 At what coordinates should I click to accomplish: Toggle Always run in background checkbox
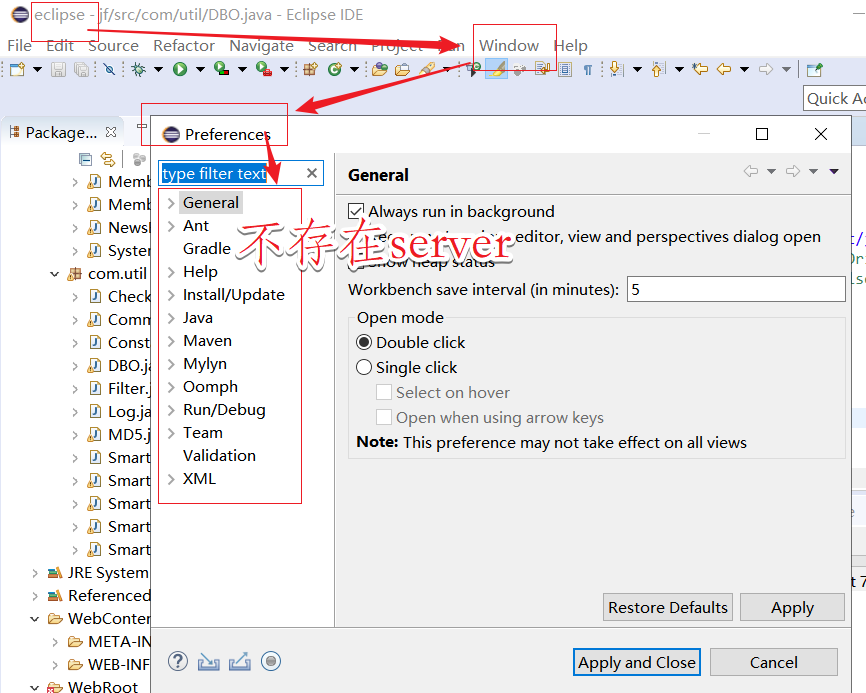tap(356, 211)
